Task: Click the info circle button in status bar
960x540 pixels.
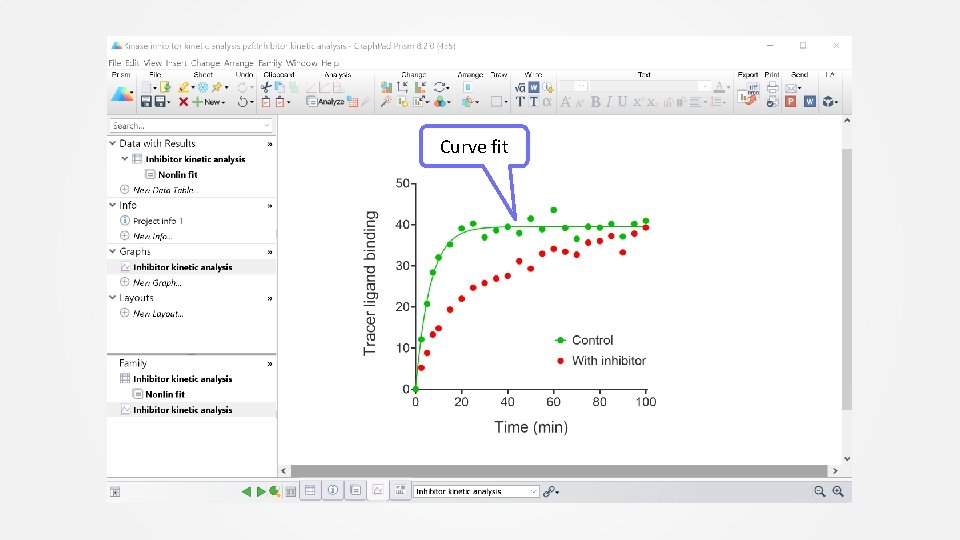Action: click(333, 490)
